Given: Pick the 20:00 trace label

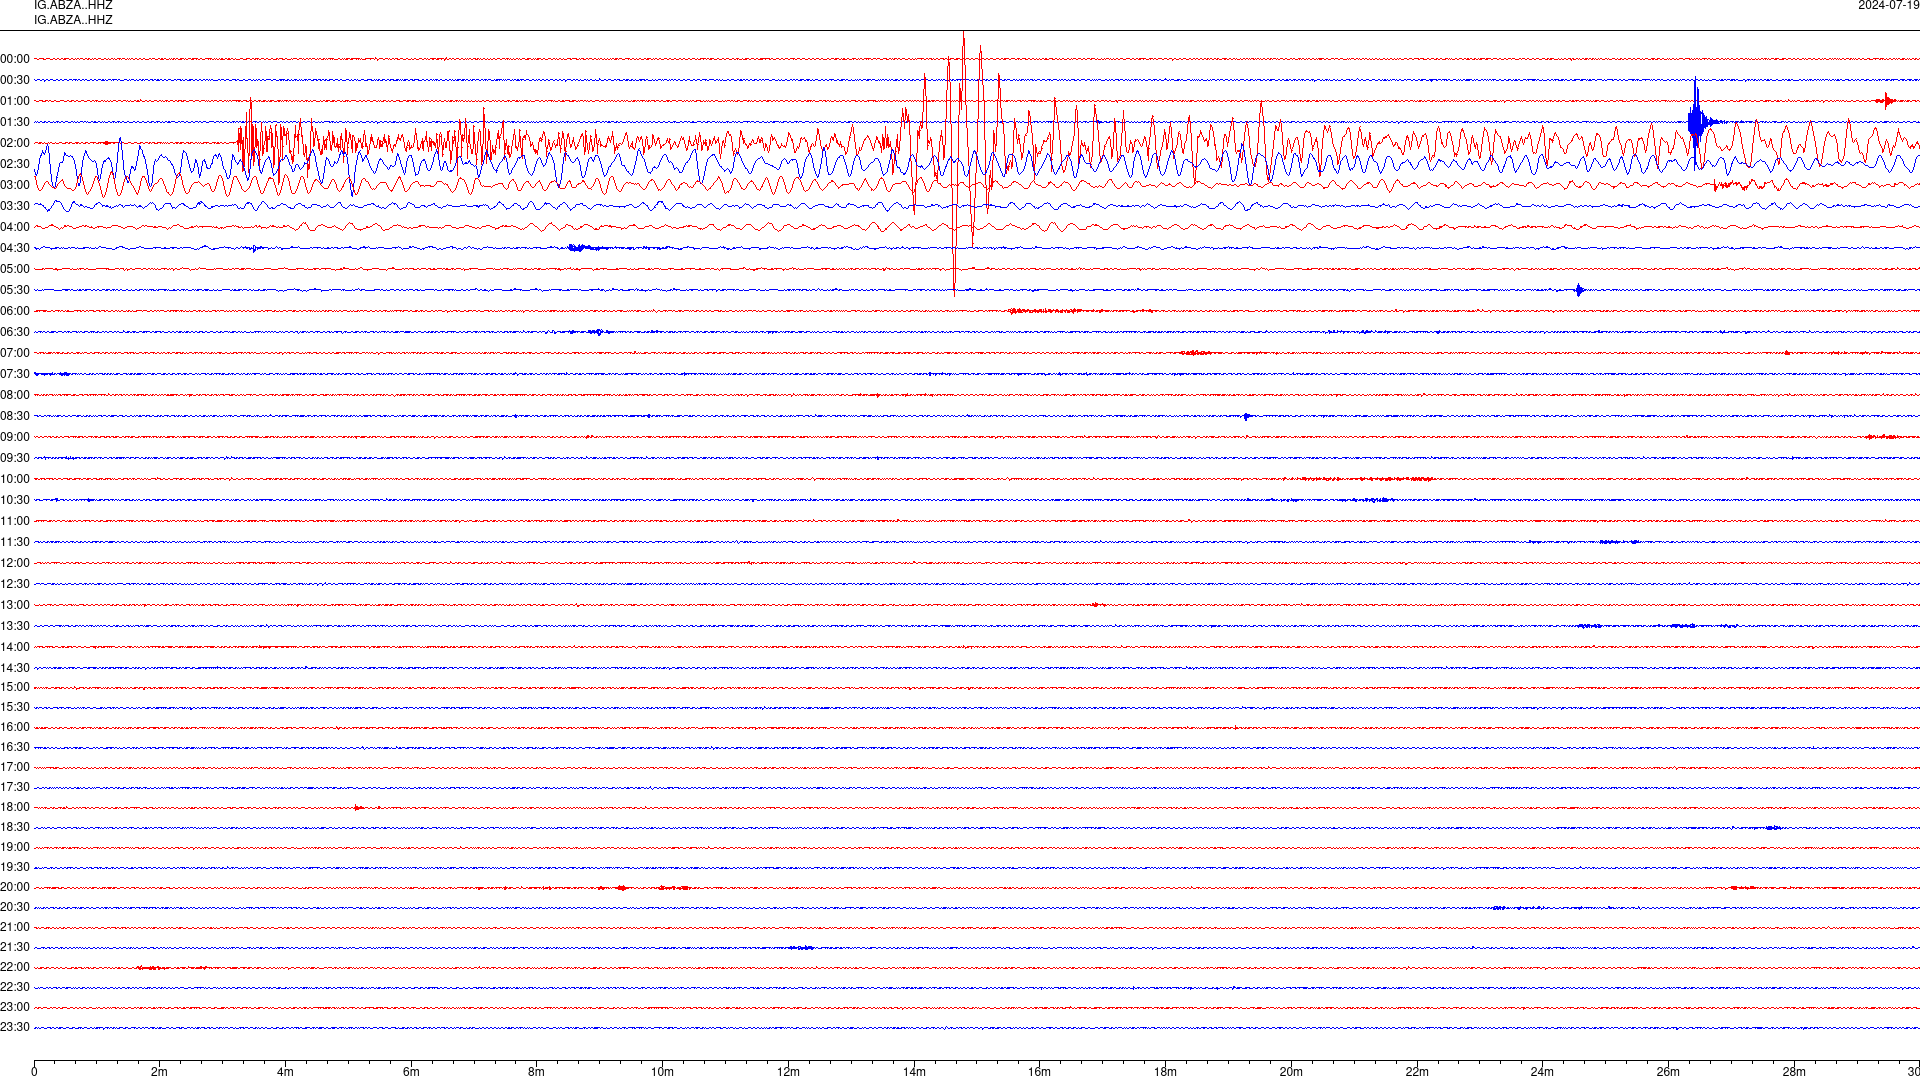Looking at the screenshot, I should click(15, 887).
